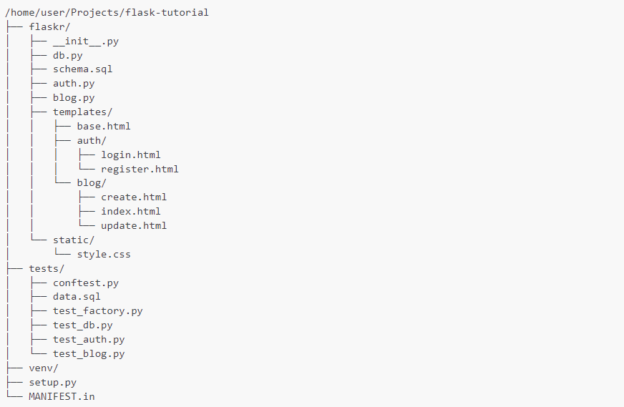Viewport: 624px width, 407px height.
Task: Select base.html in templates
Action: (x=103, y=127)
